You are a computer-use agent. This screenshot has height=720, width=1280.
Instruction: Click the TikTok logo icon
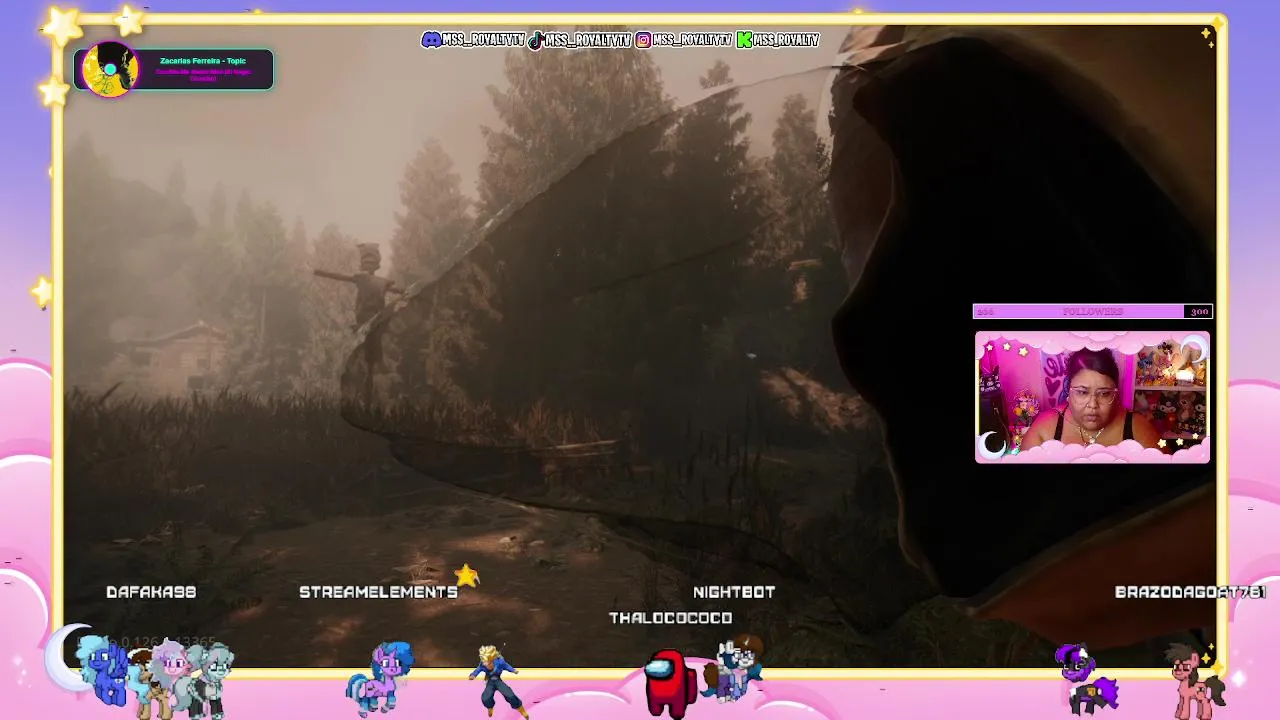[x=536, y=40]
